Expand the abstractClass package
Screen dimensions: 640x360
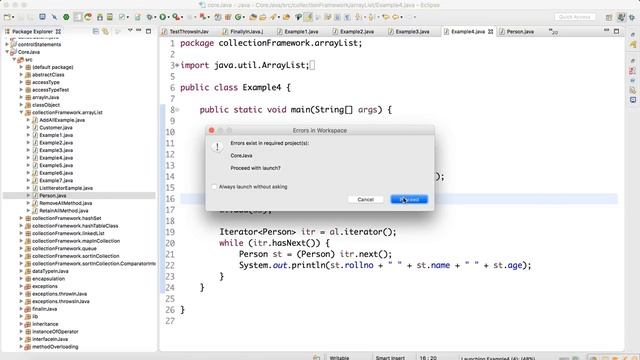[21, 75]
